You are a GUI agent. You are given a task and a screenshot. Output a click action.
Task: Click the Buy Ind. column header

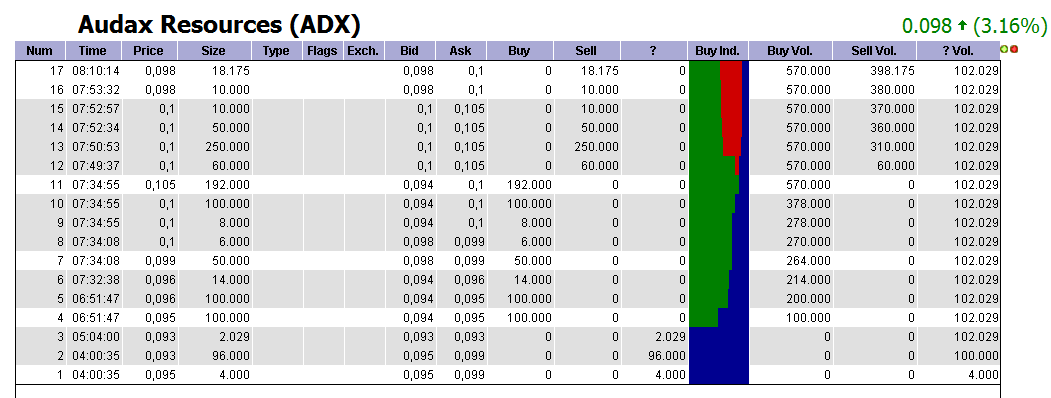[718, 51]
